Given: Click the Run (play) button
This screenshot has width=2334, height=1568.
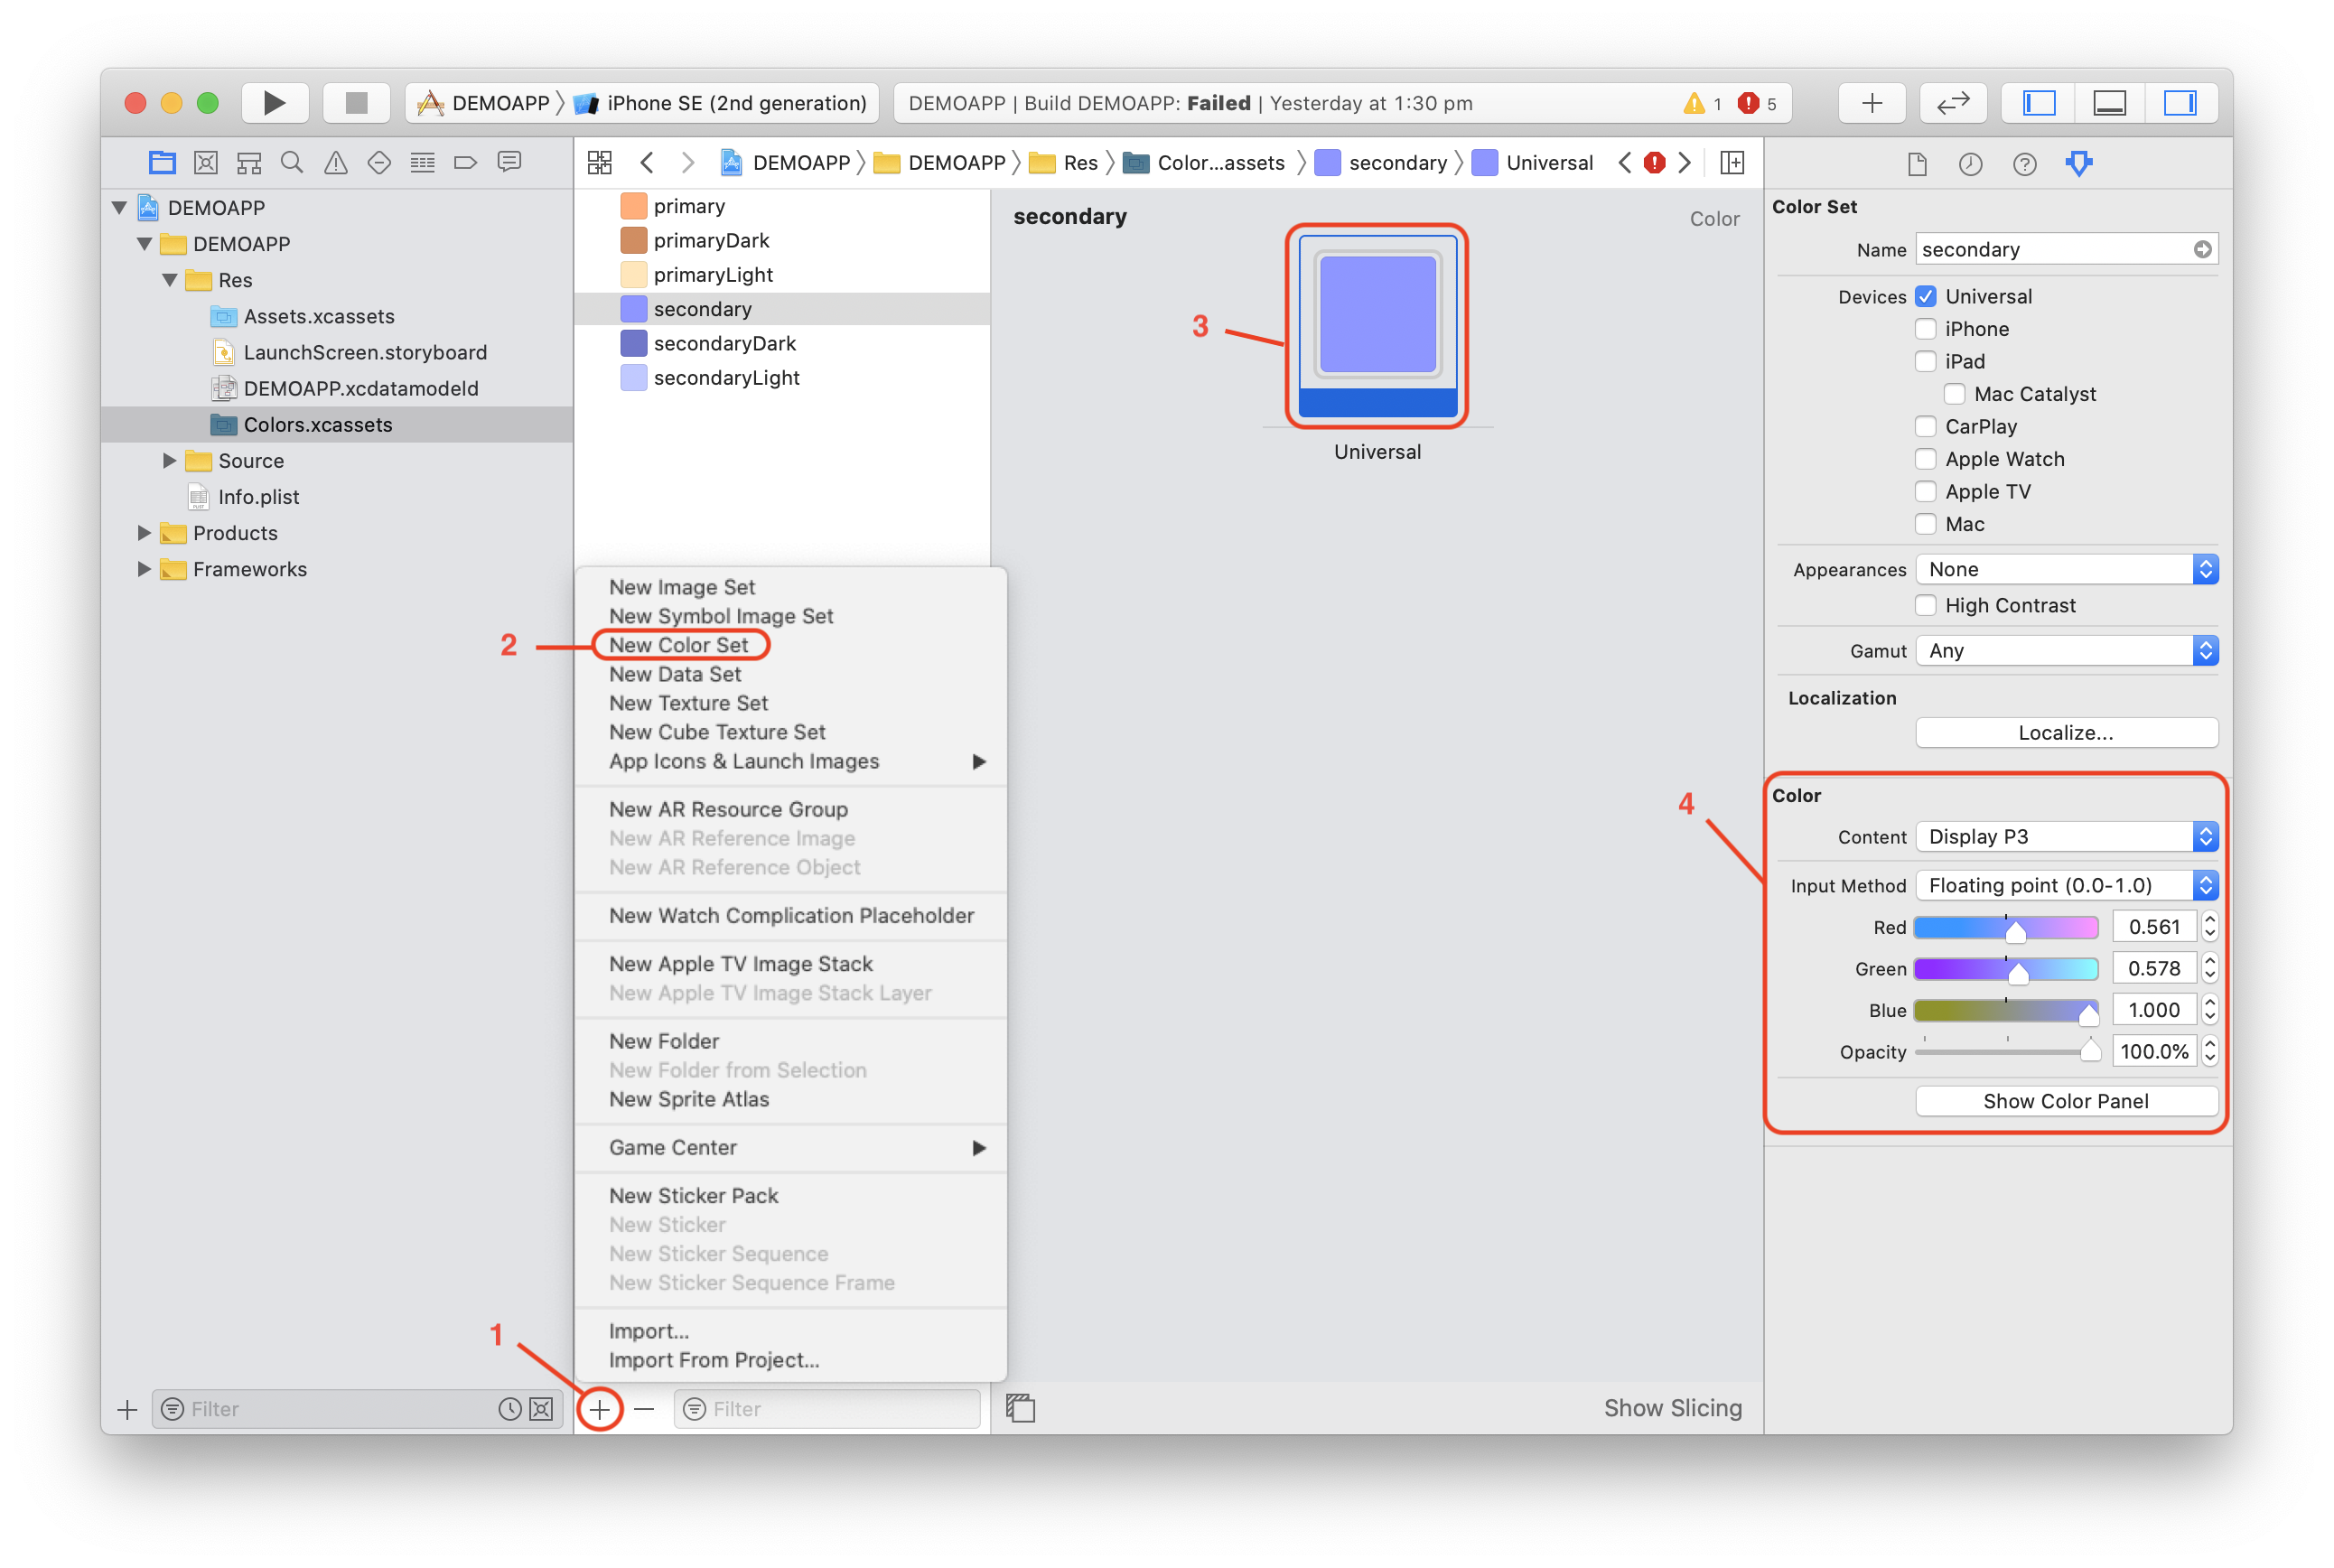Looking at the screenshot, I should [x=274, y=103].
